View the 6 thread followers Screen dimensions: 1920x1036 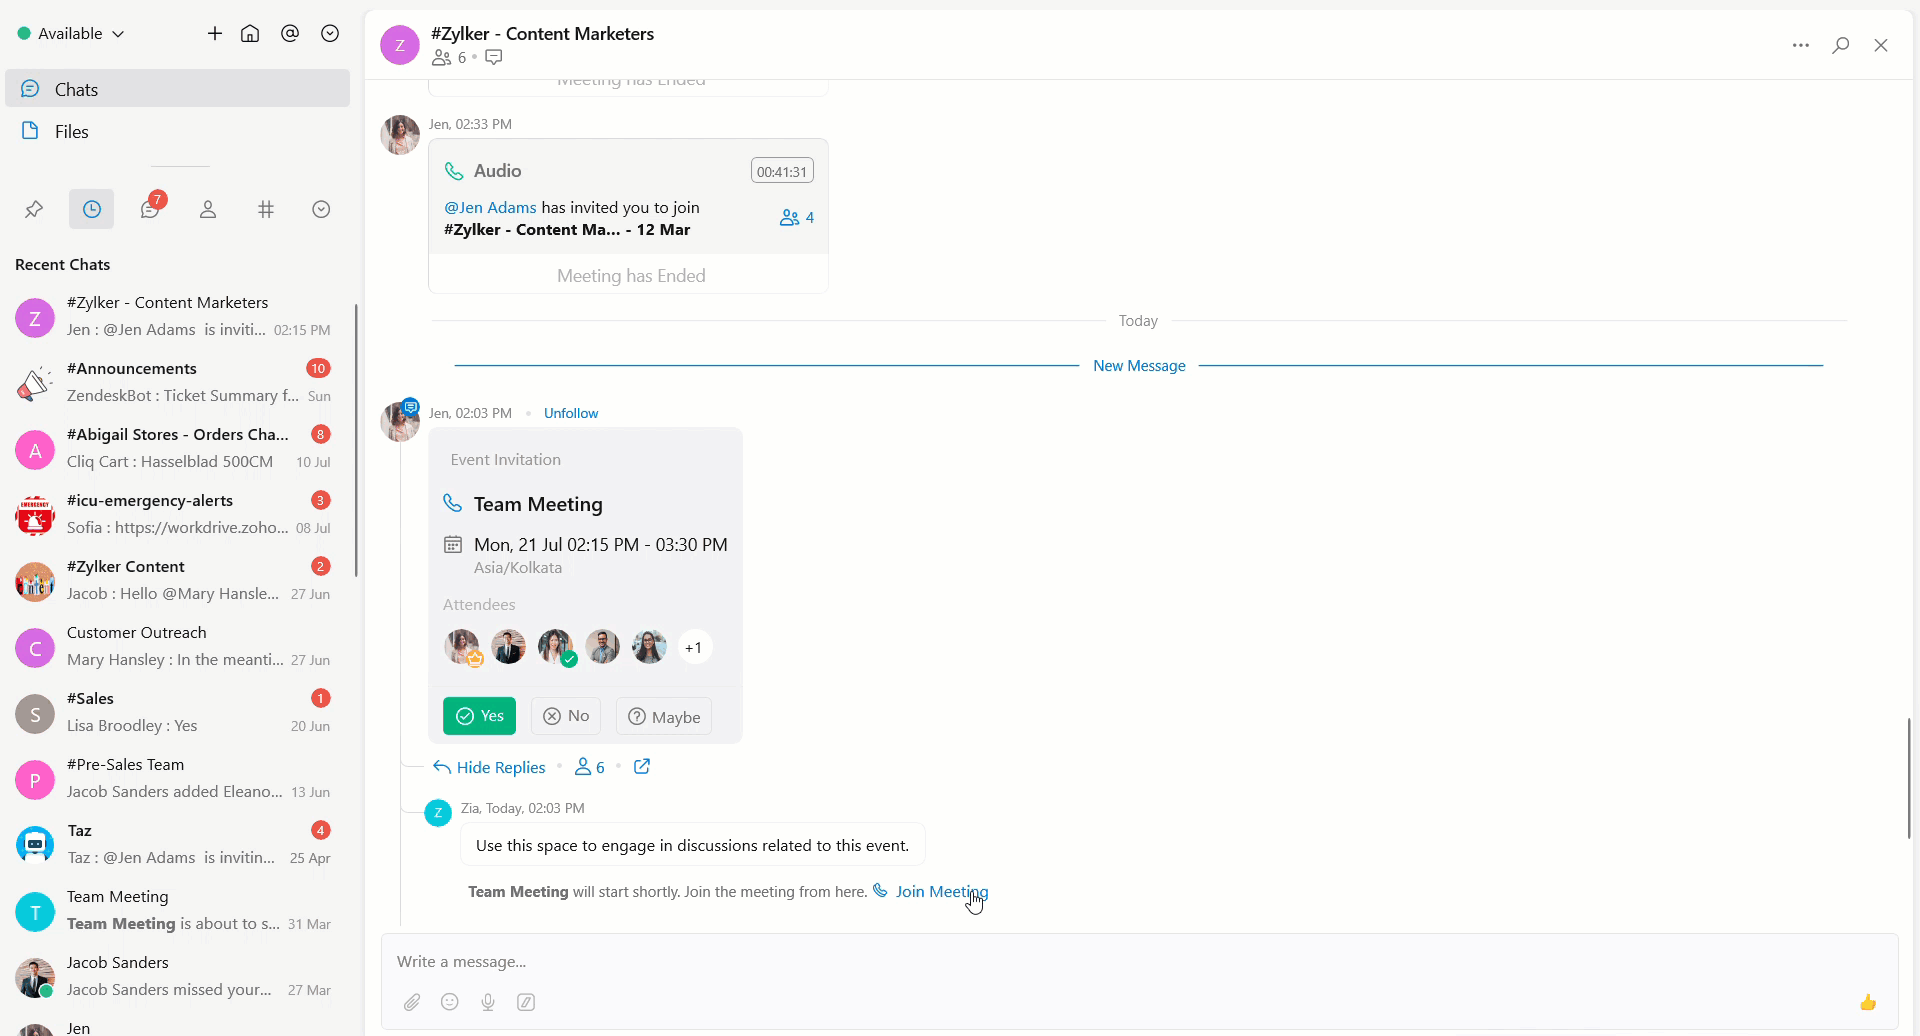[x=590, y=767]
